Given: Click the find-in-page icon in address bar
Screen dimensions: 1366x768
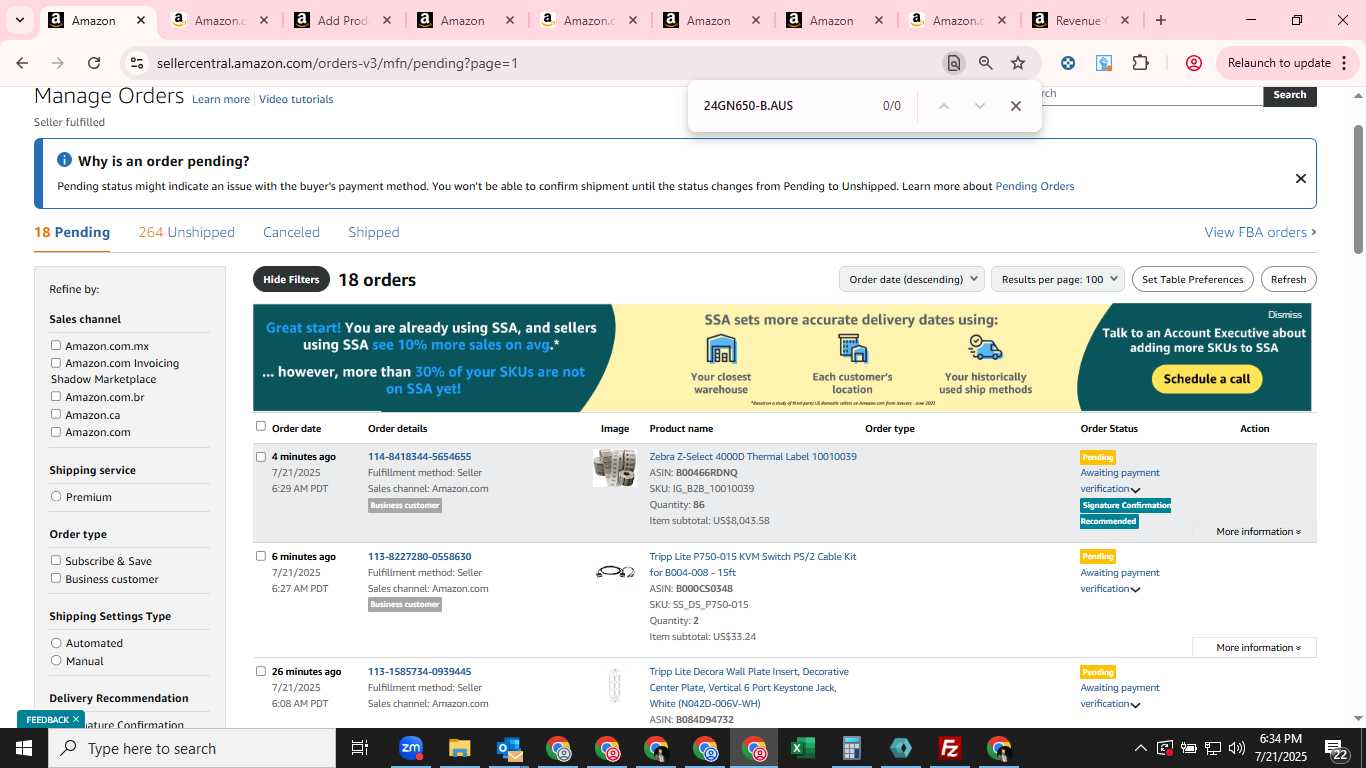Looking at the screenshot, I should coord(954,63).
